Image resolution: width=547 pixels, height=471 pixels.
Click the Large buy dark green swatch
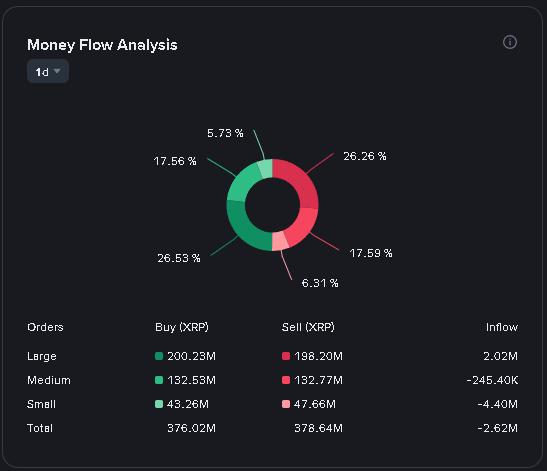click(x=159, y=356)
